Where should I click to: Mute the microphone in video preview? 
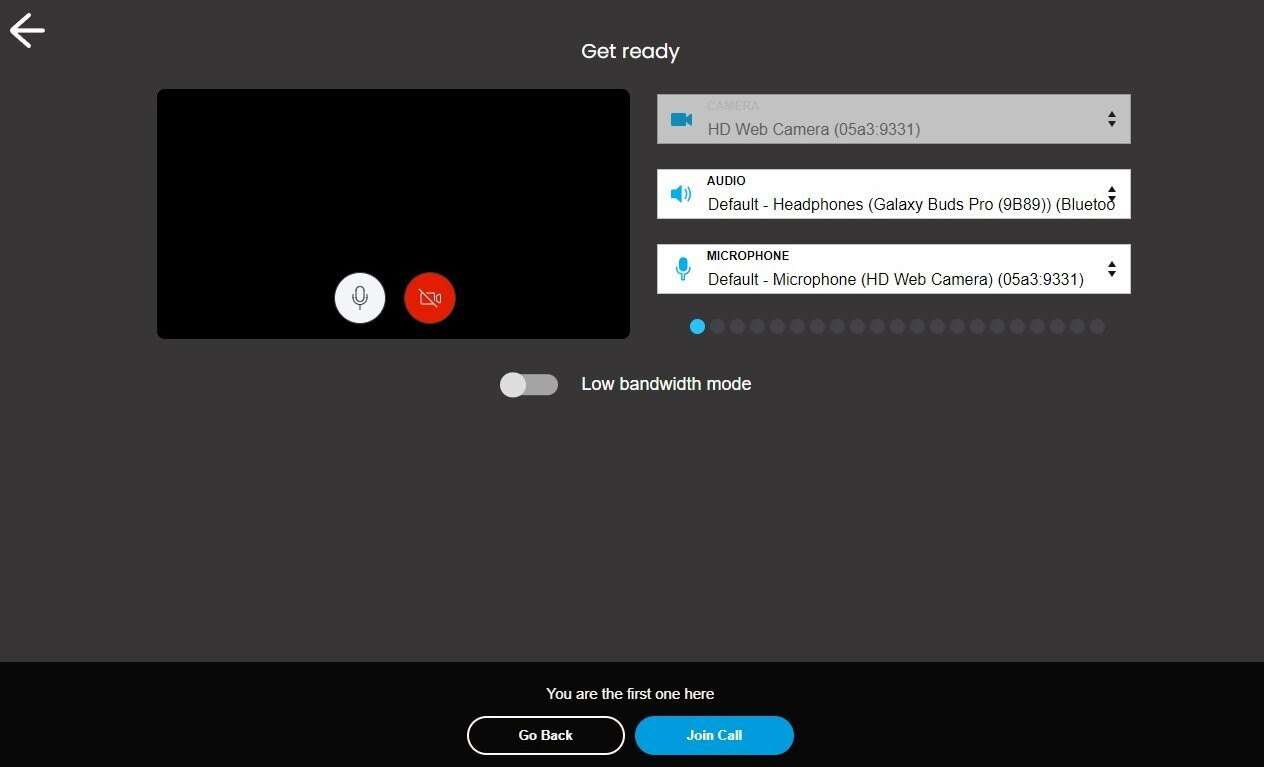click(x=360, y=298)
